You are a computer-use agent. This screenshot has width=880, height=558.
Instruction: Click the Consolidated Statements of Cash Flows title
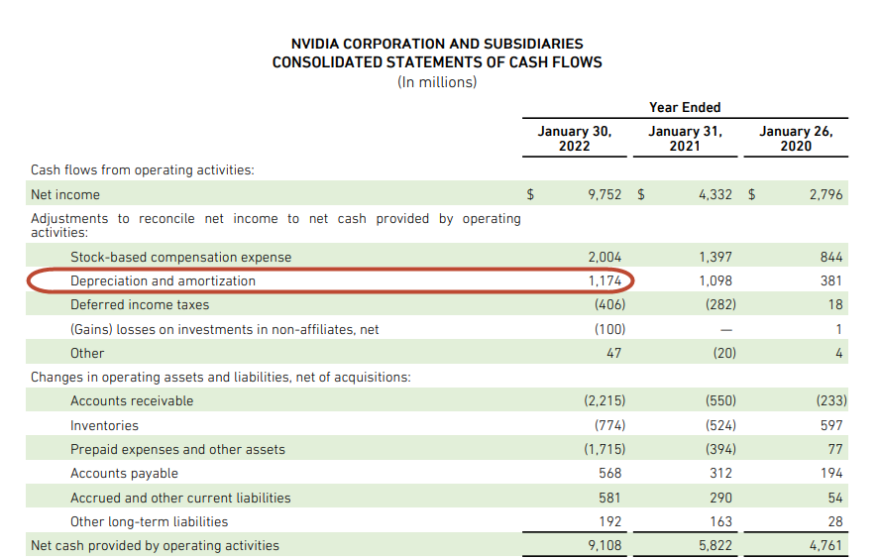[x=437, y=62]
